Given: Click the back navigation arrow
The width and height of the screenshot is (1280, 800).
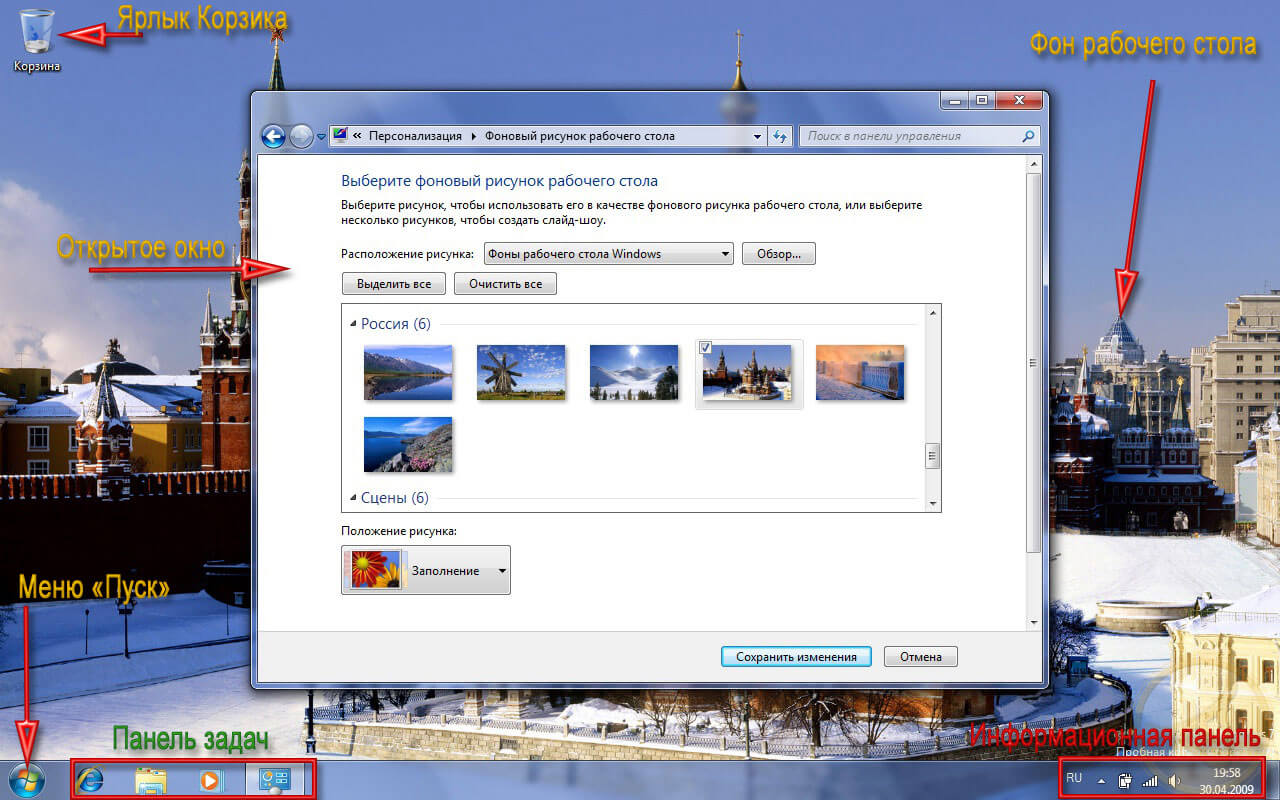Looking at the screenshot, I should (273, 136).
